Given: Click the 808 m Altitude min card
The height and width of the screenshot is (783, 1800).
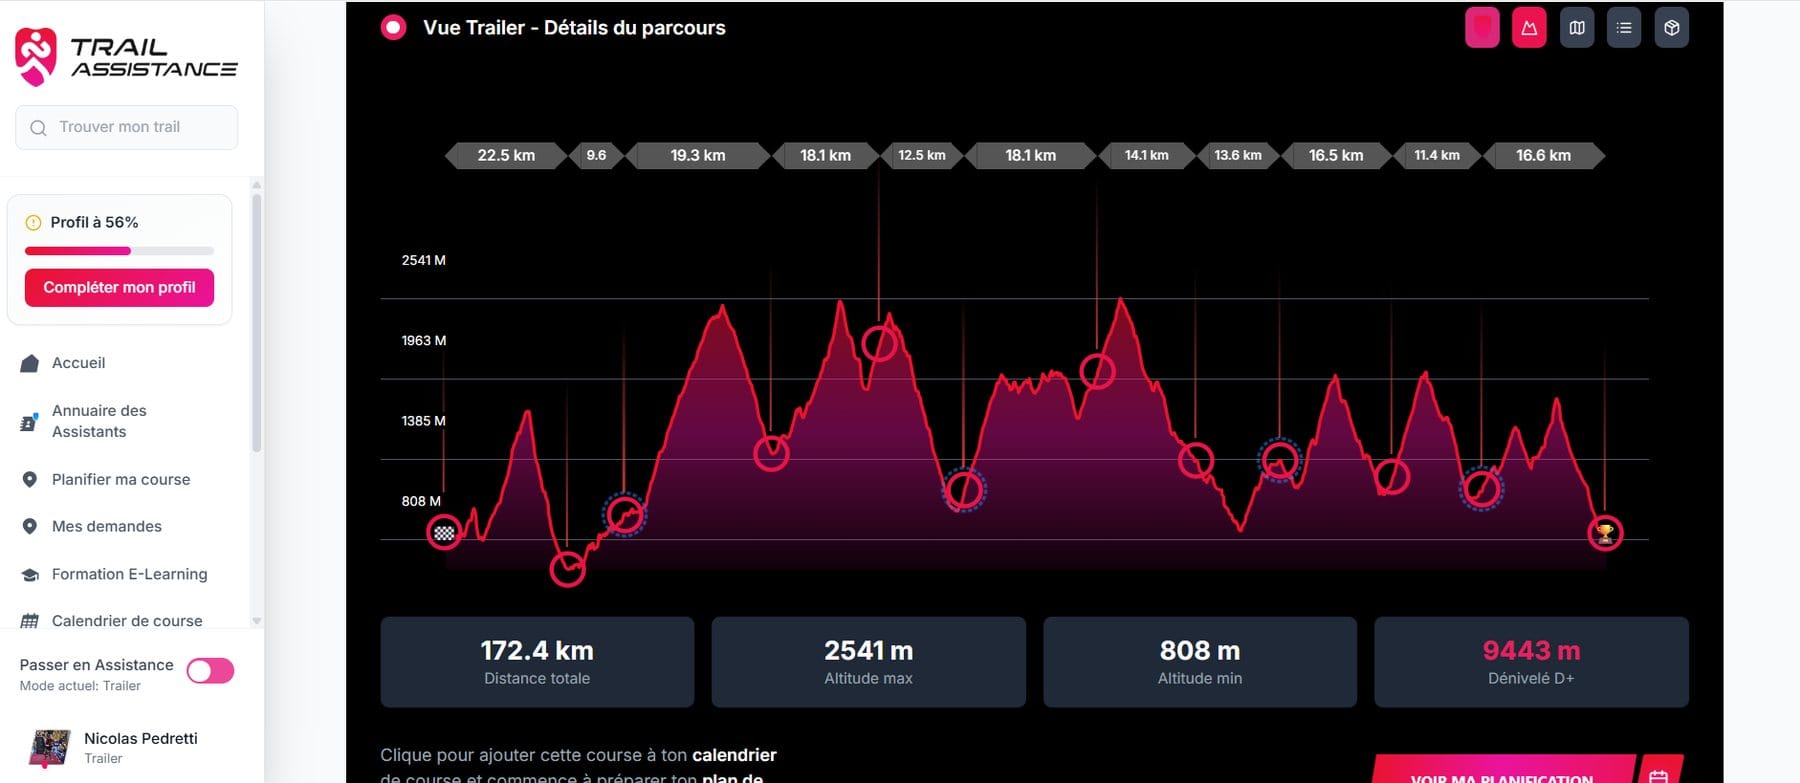Looking at the screenshot, I should [x=1200, y=662].
